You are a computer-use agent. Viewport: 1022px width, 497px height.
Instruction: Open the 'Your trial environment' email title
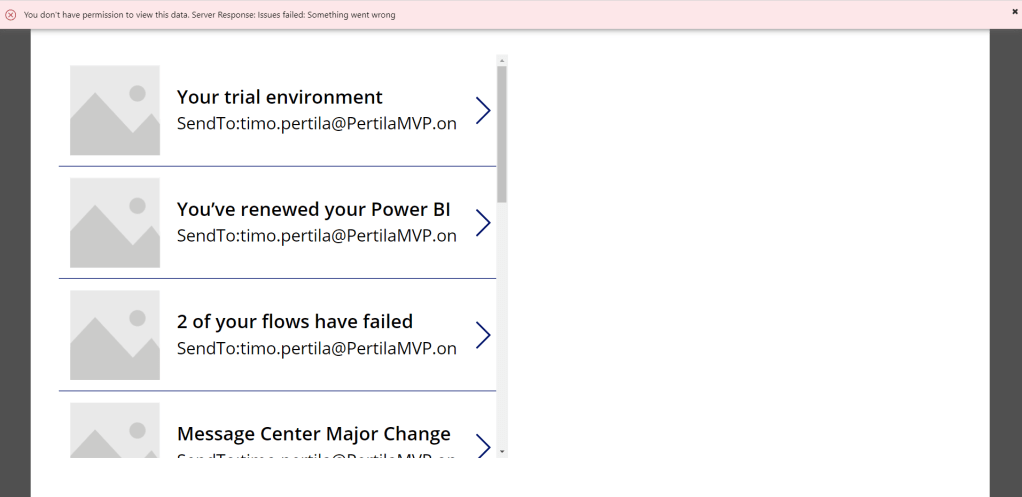(280, 97)
